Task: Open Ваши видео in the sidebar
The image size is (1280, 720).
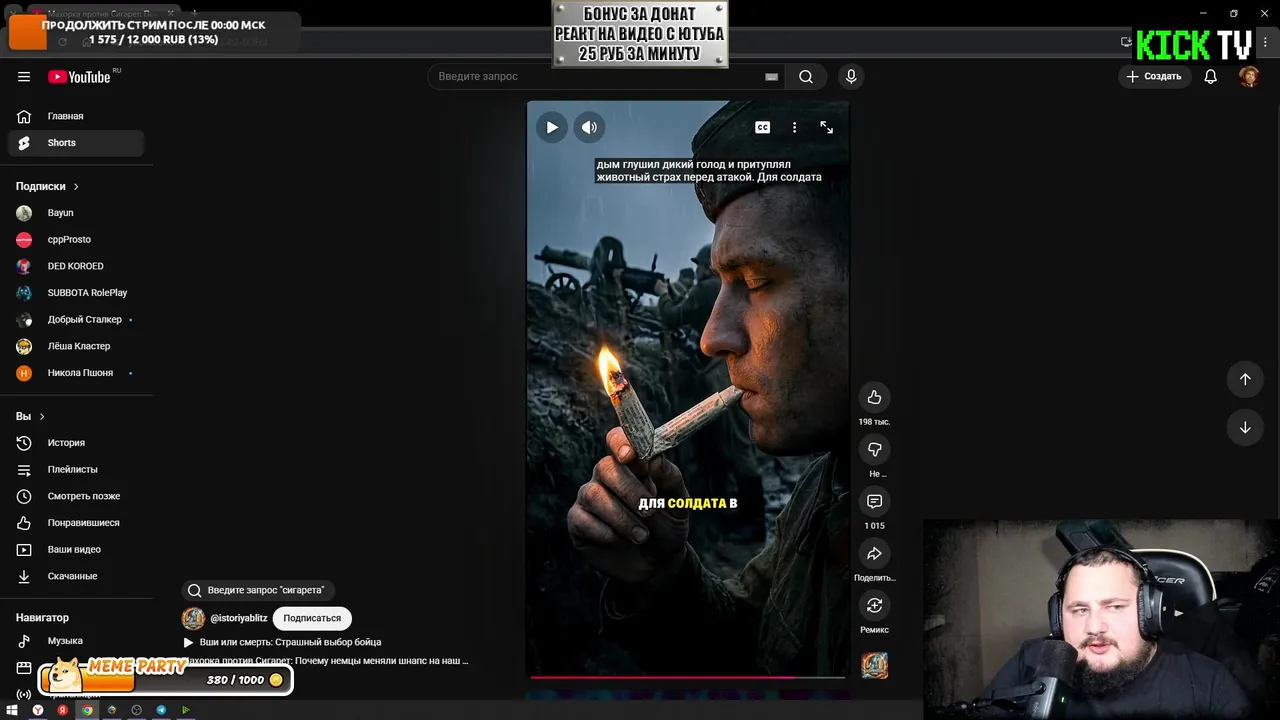Action: coord(76,550)
